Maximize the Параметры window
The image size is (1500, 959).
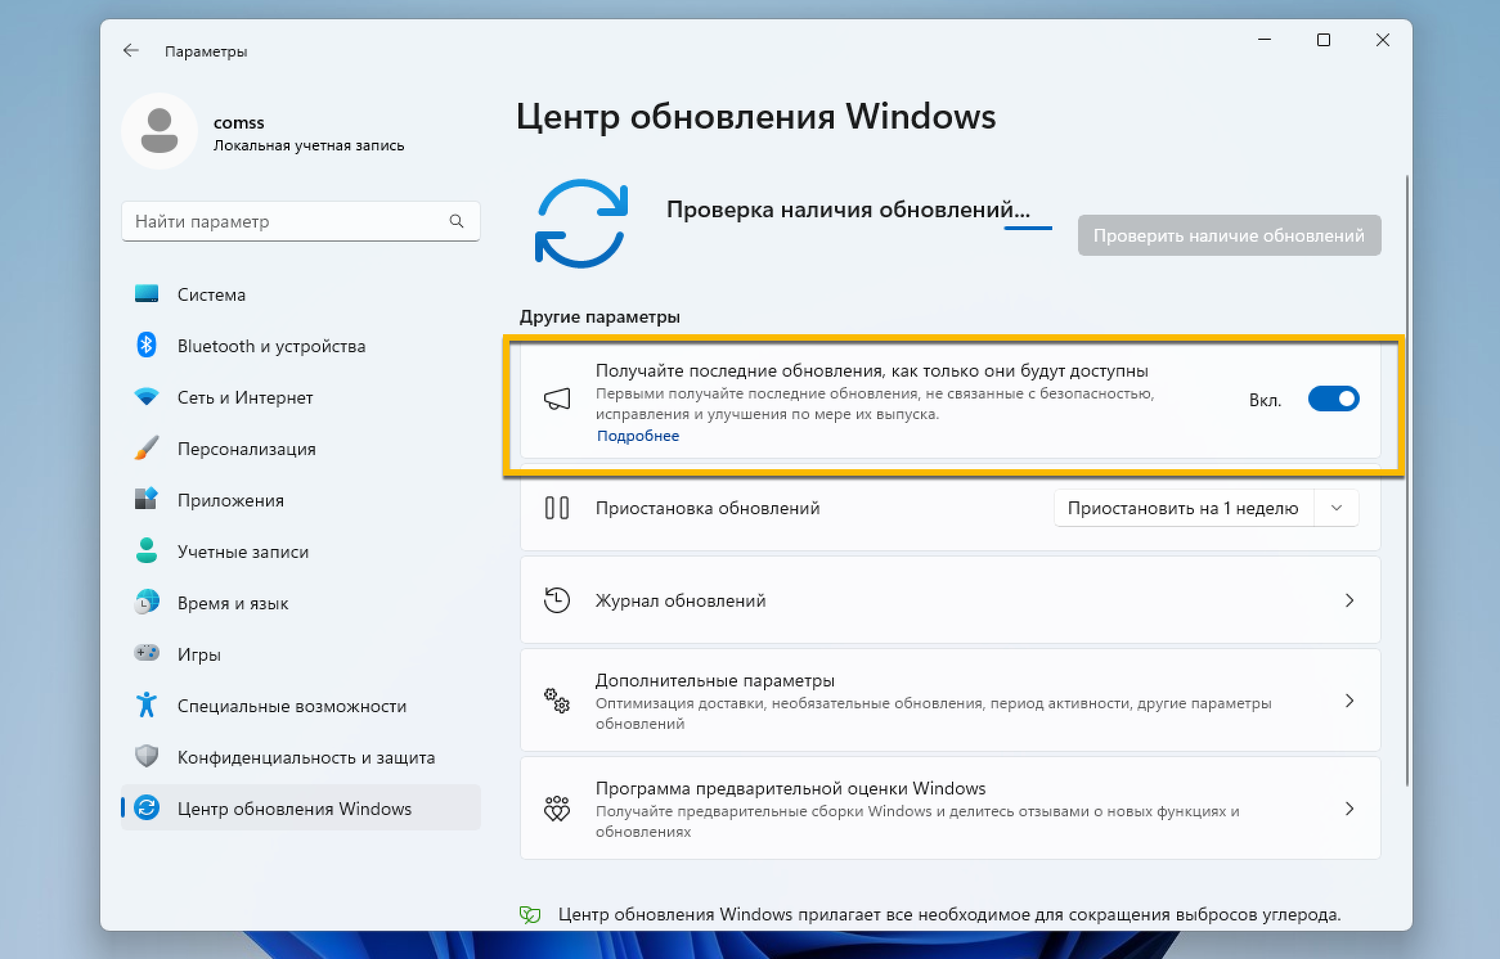click(1323, 40)
